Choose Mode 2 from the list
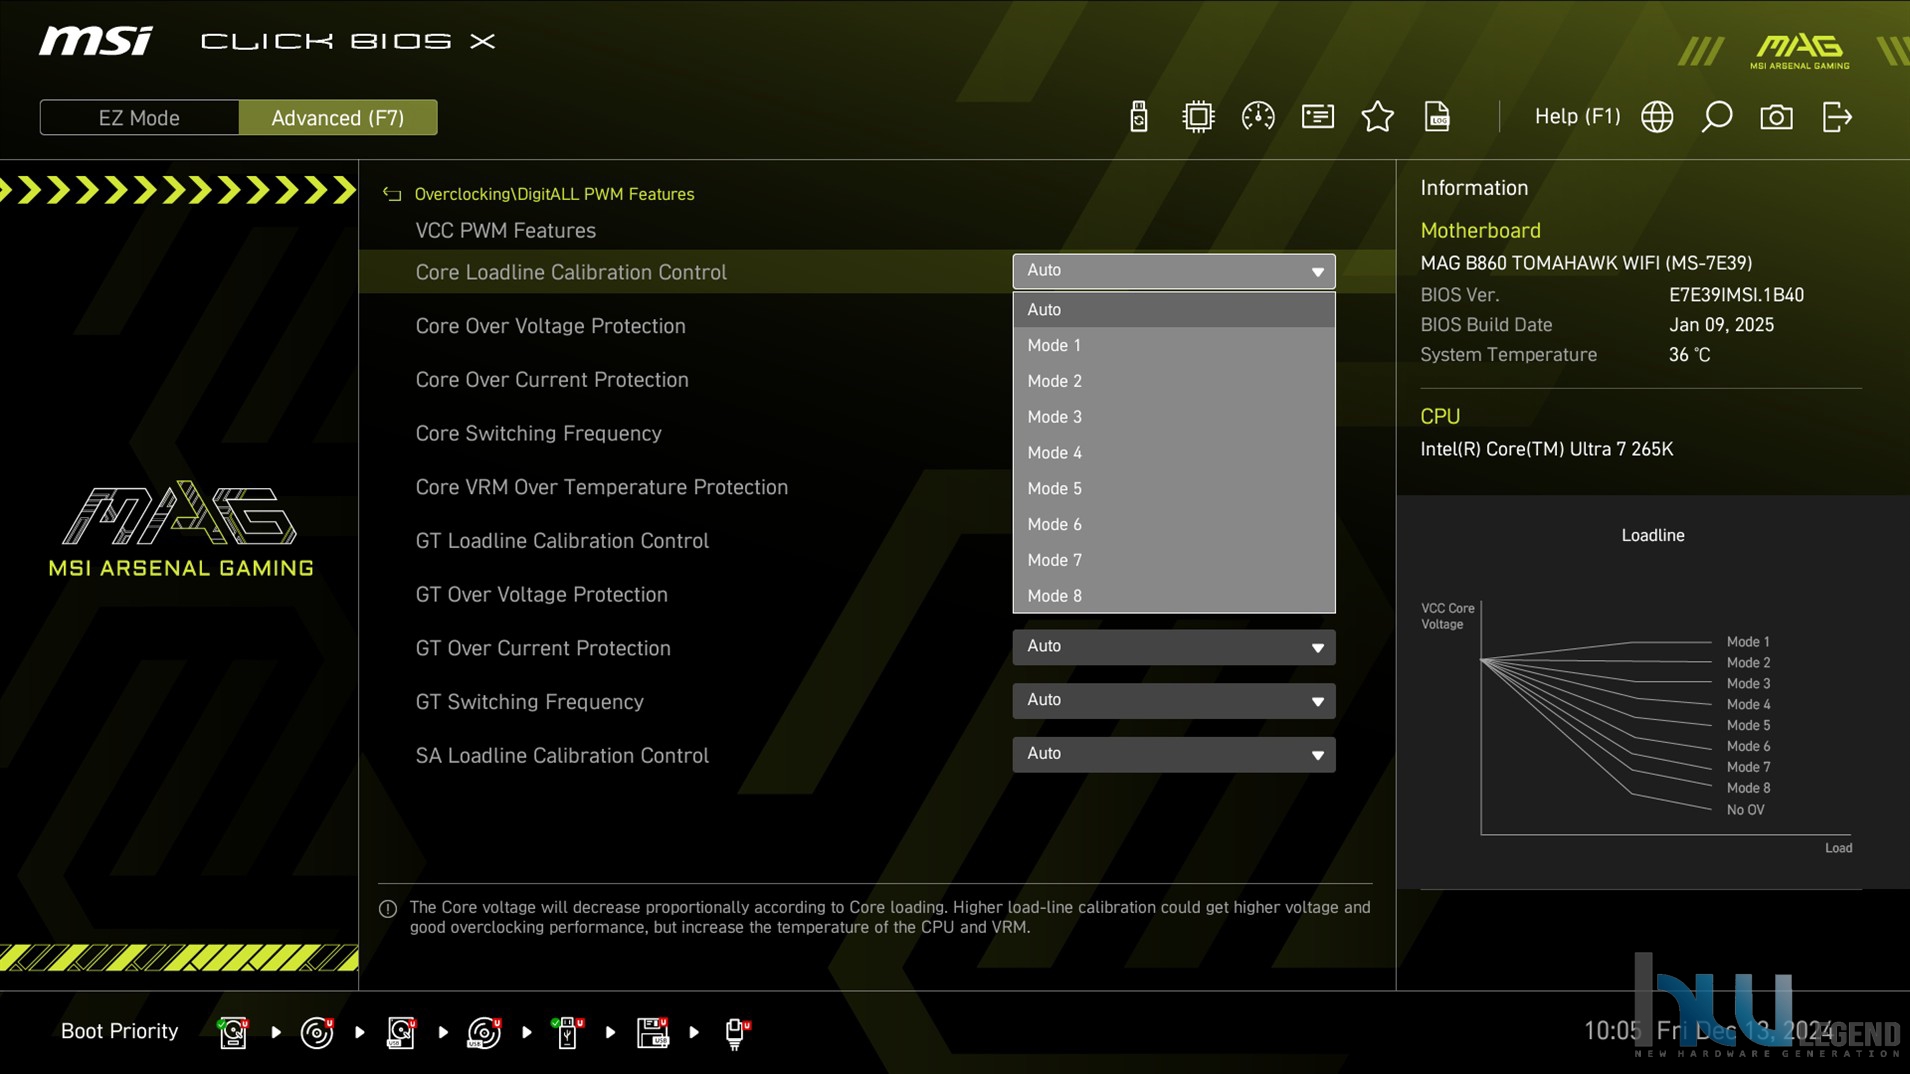 coord(1174,381)
